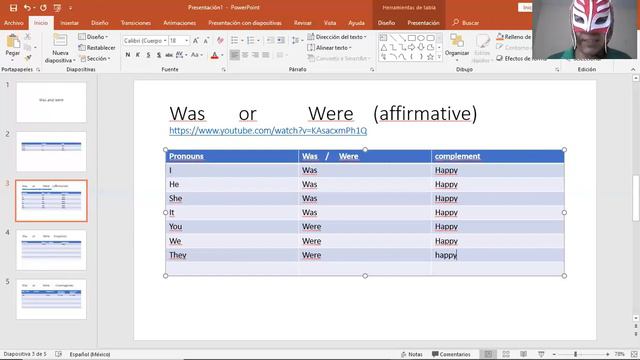Click the Restablecer button
The image size is (640, 360).
(97, 48)
